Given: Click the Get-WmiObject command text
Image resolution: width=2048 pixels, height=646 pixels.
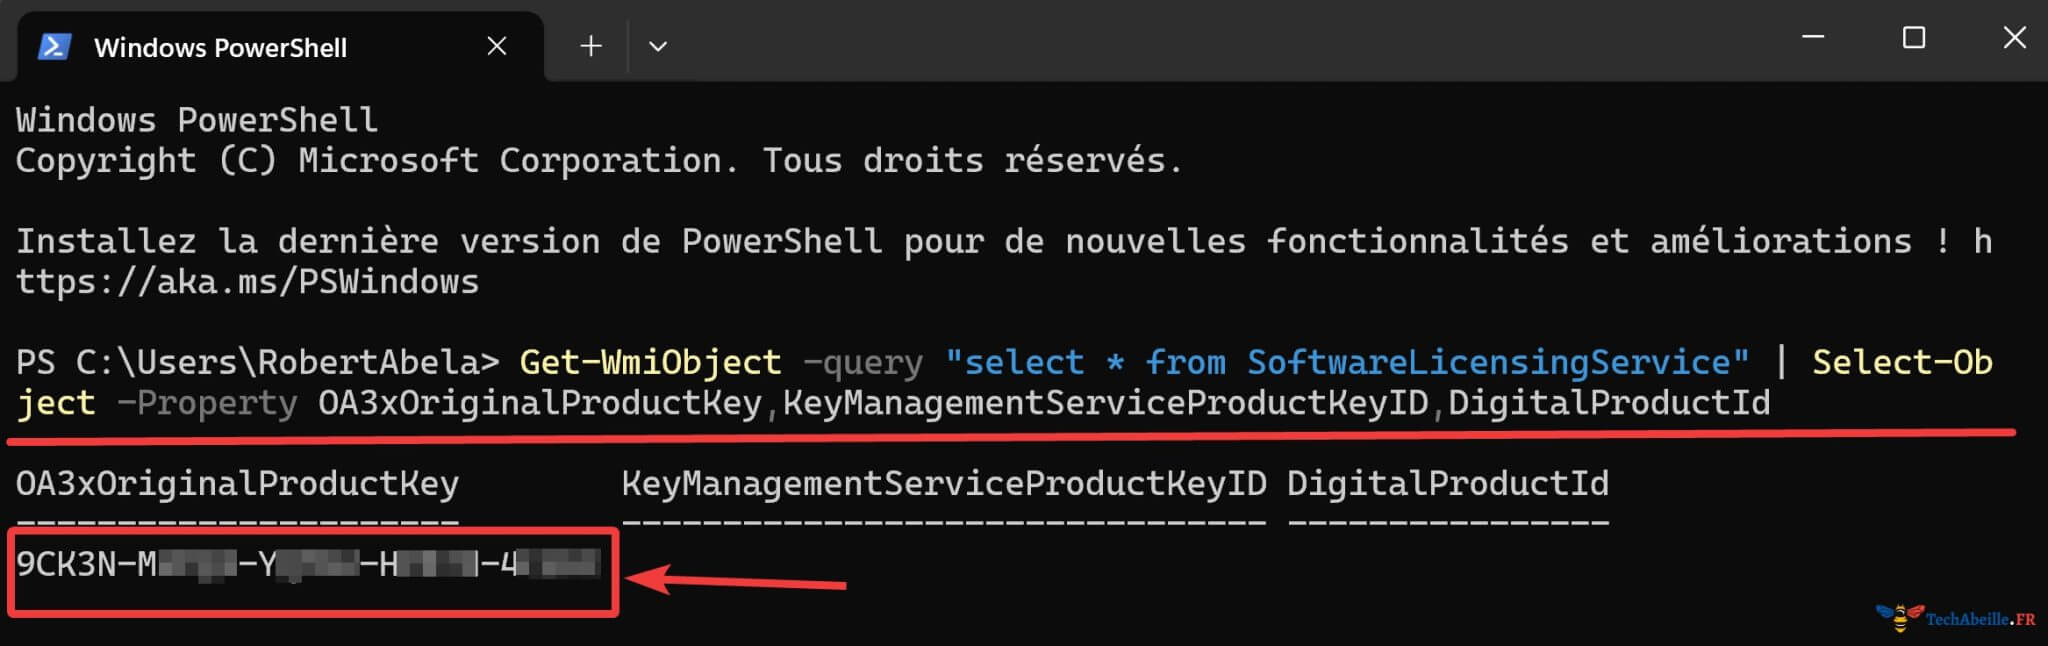Looking at the screenshot, I should coord(649,362).
